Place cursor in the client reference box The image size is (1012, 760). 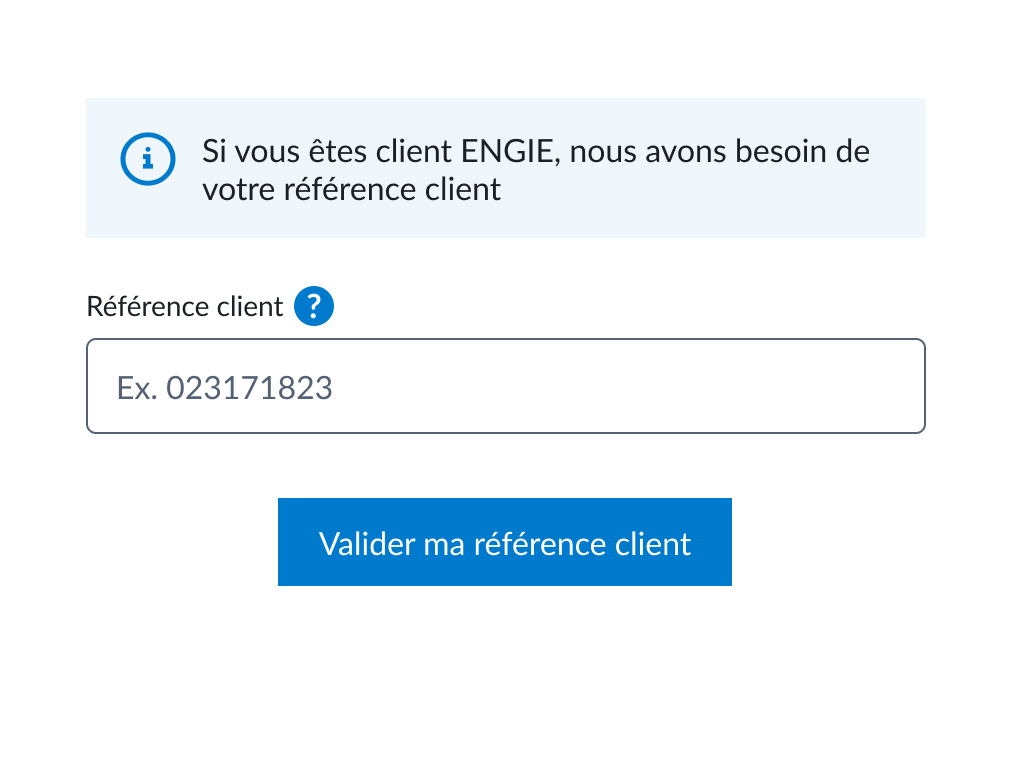[505, 386]
